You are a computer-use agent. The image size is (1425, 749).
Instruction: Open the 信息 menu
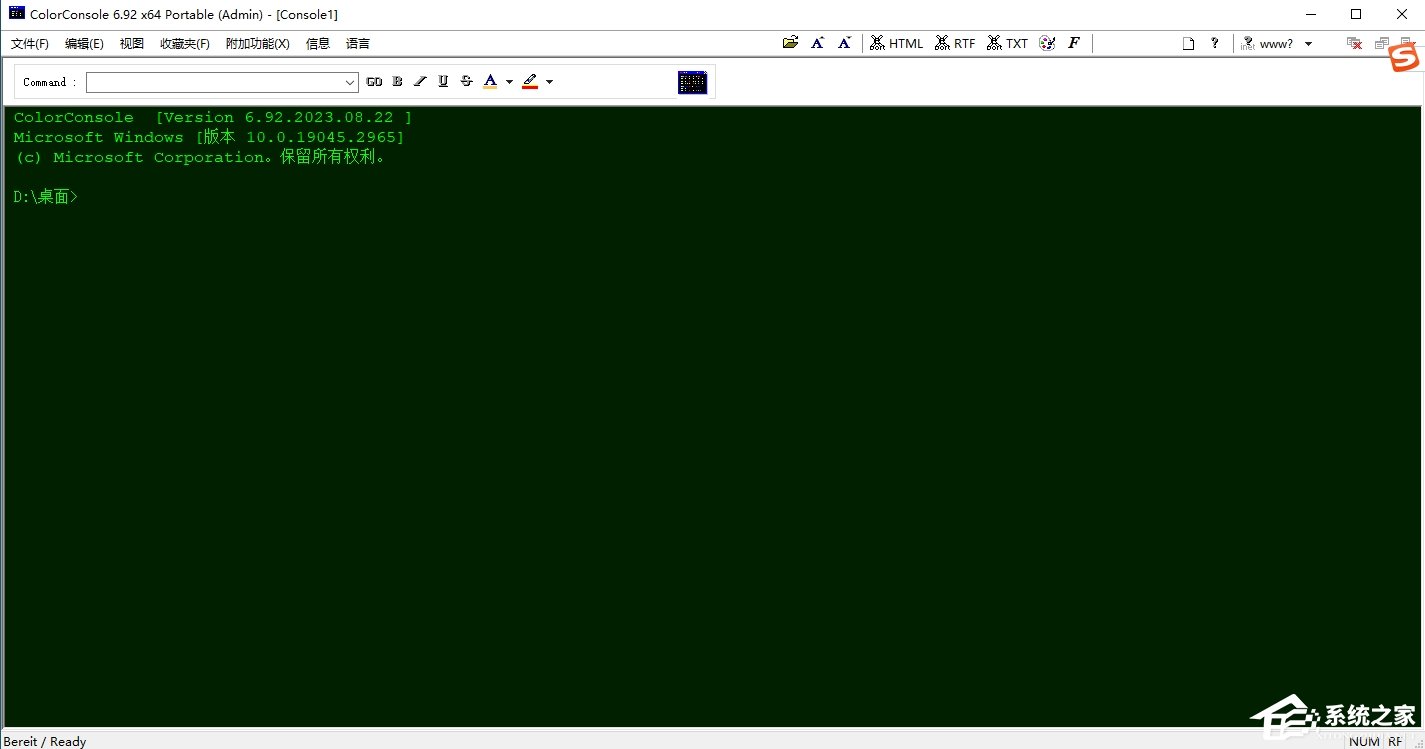(x=318, y=43)
